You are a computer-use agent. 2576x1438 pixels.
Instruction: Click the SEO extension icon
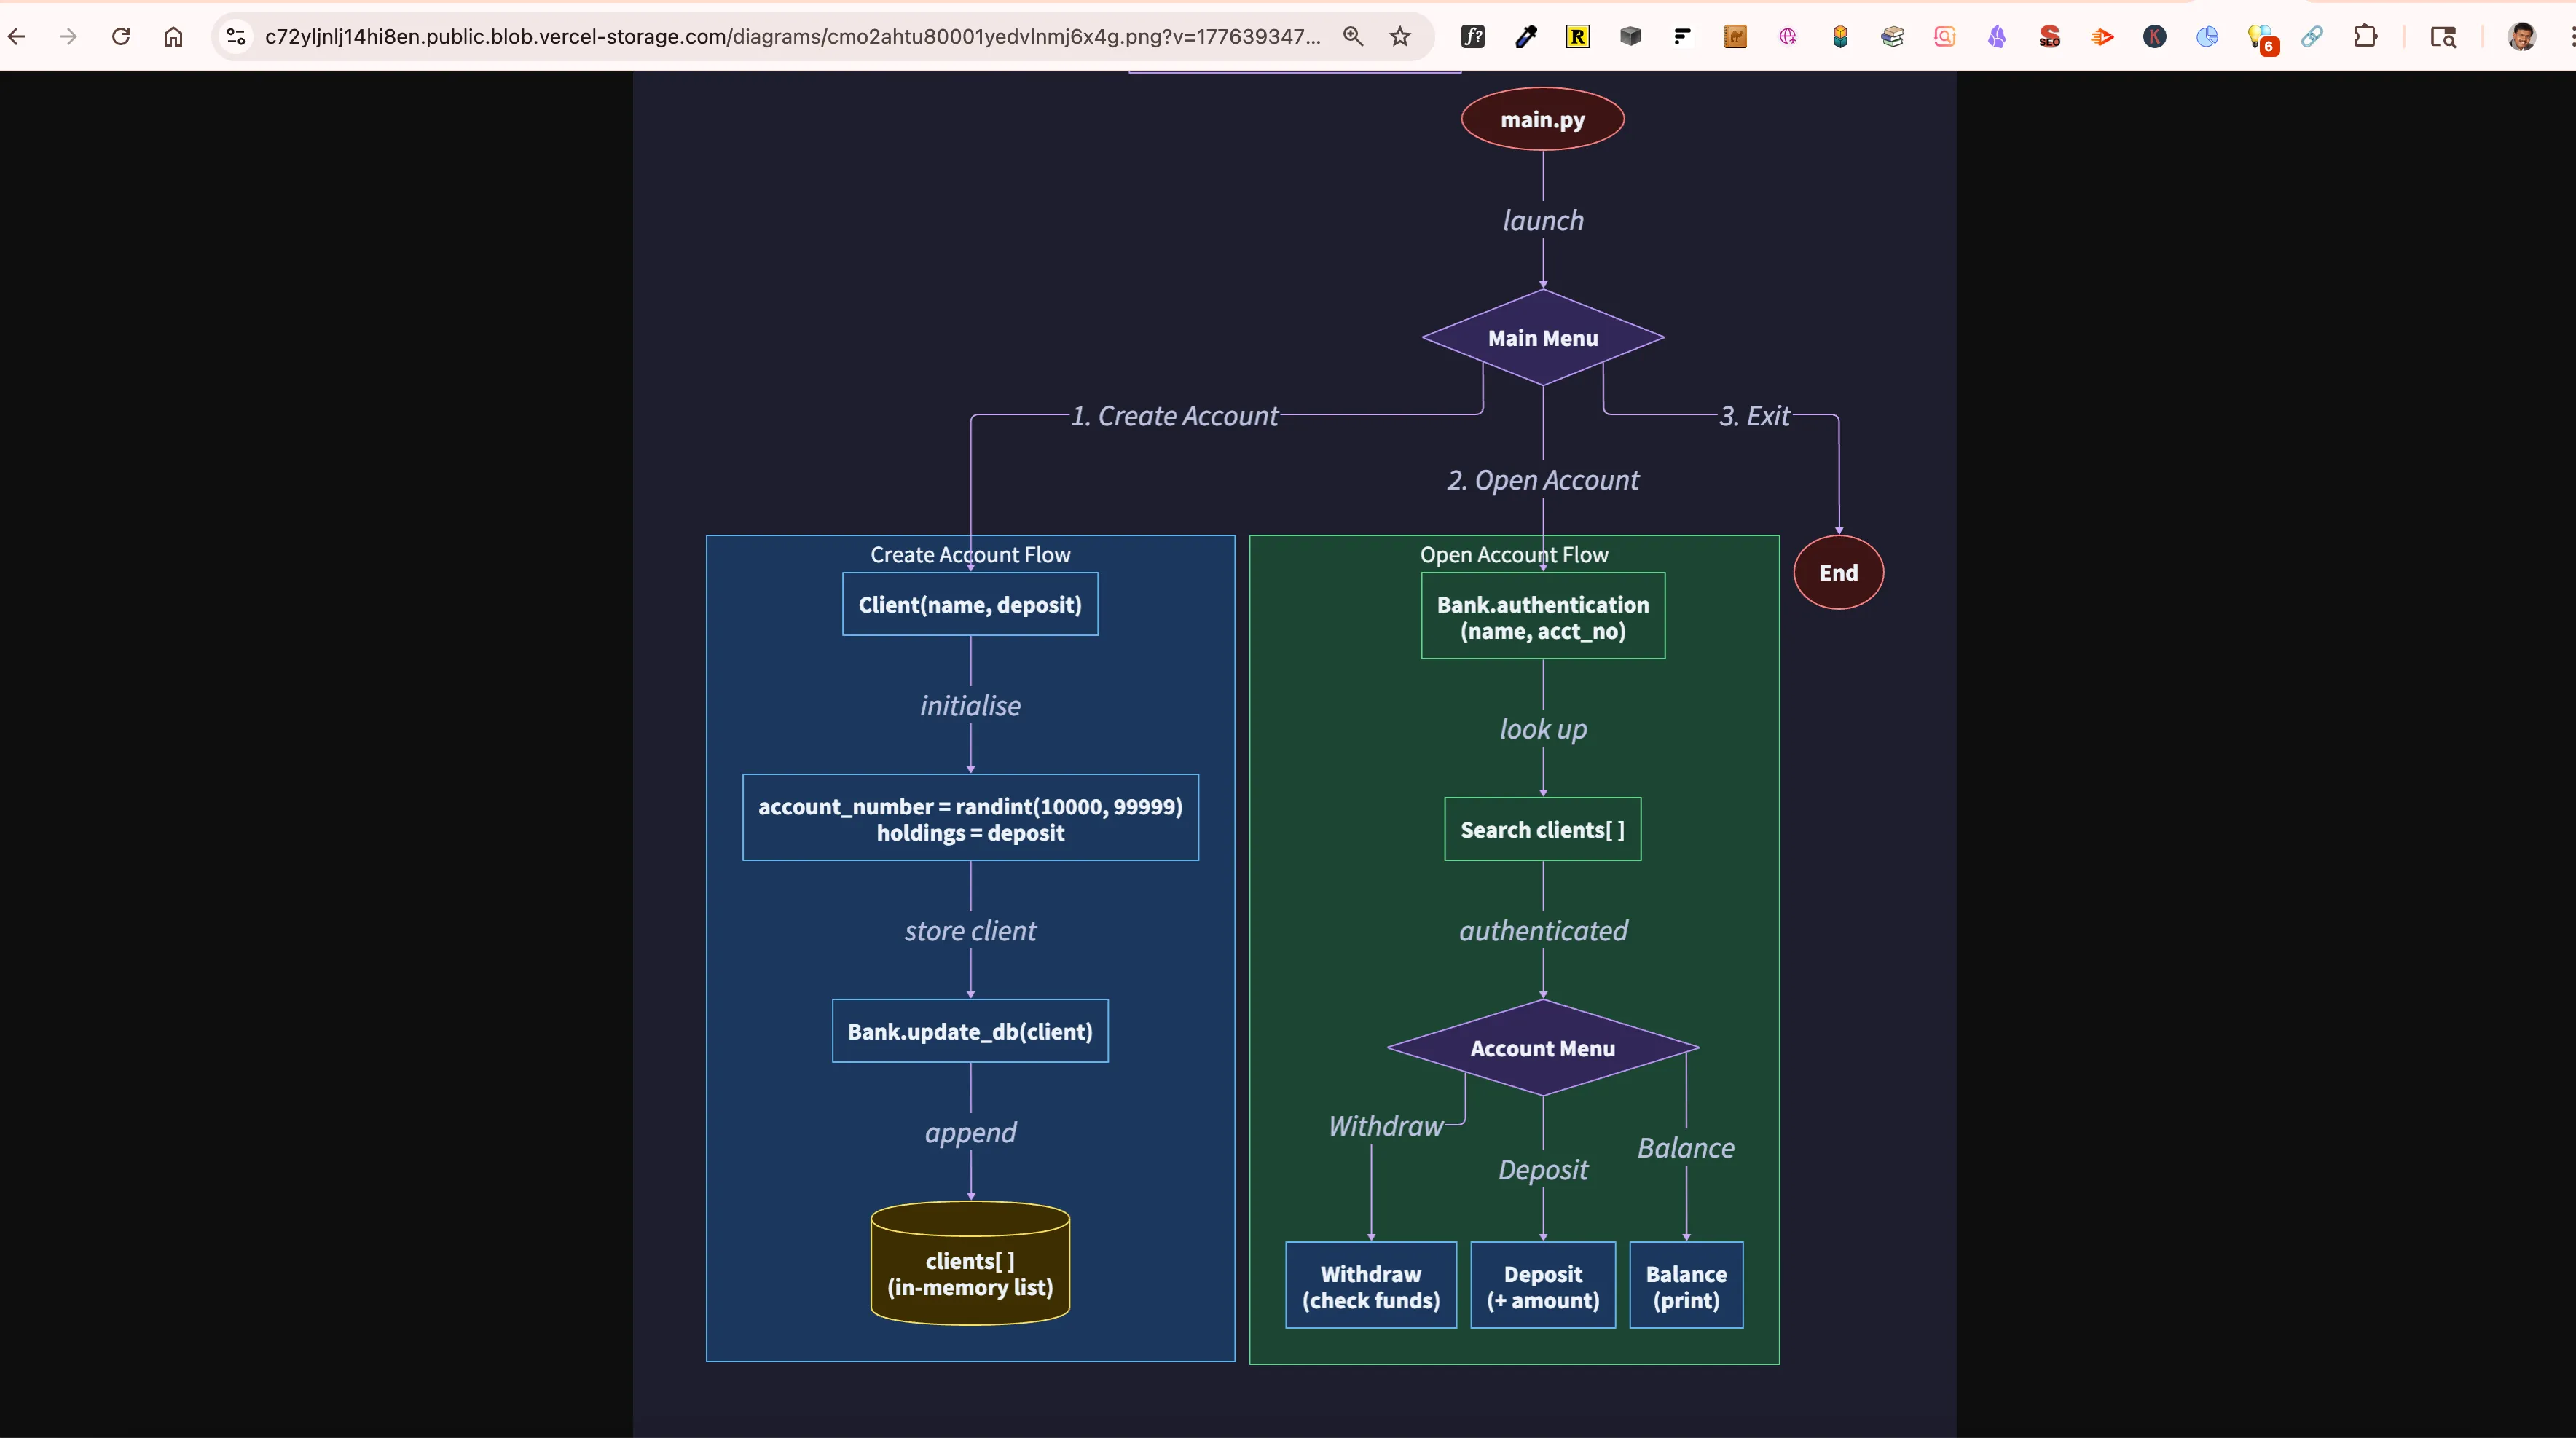[2050, 37]
